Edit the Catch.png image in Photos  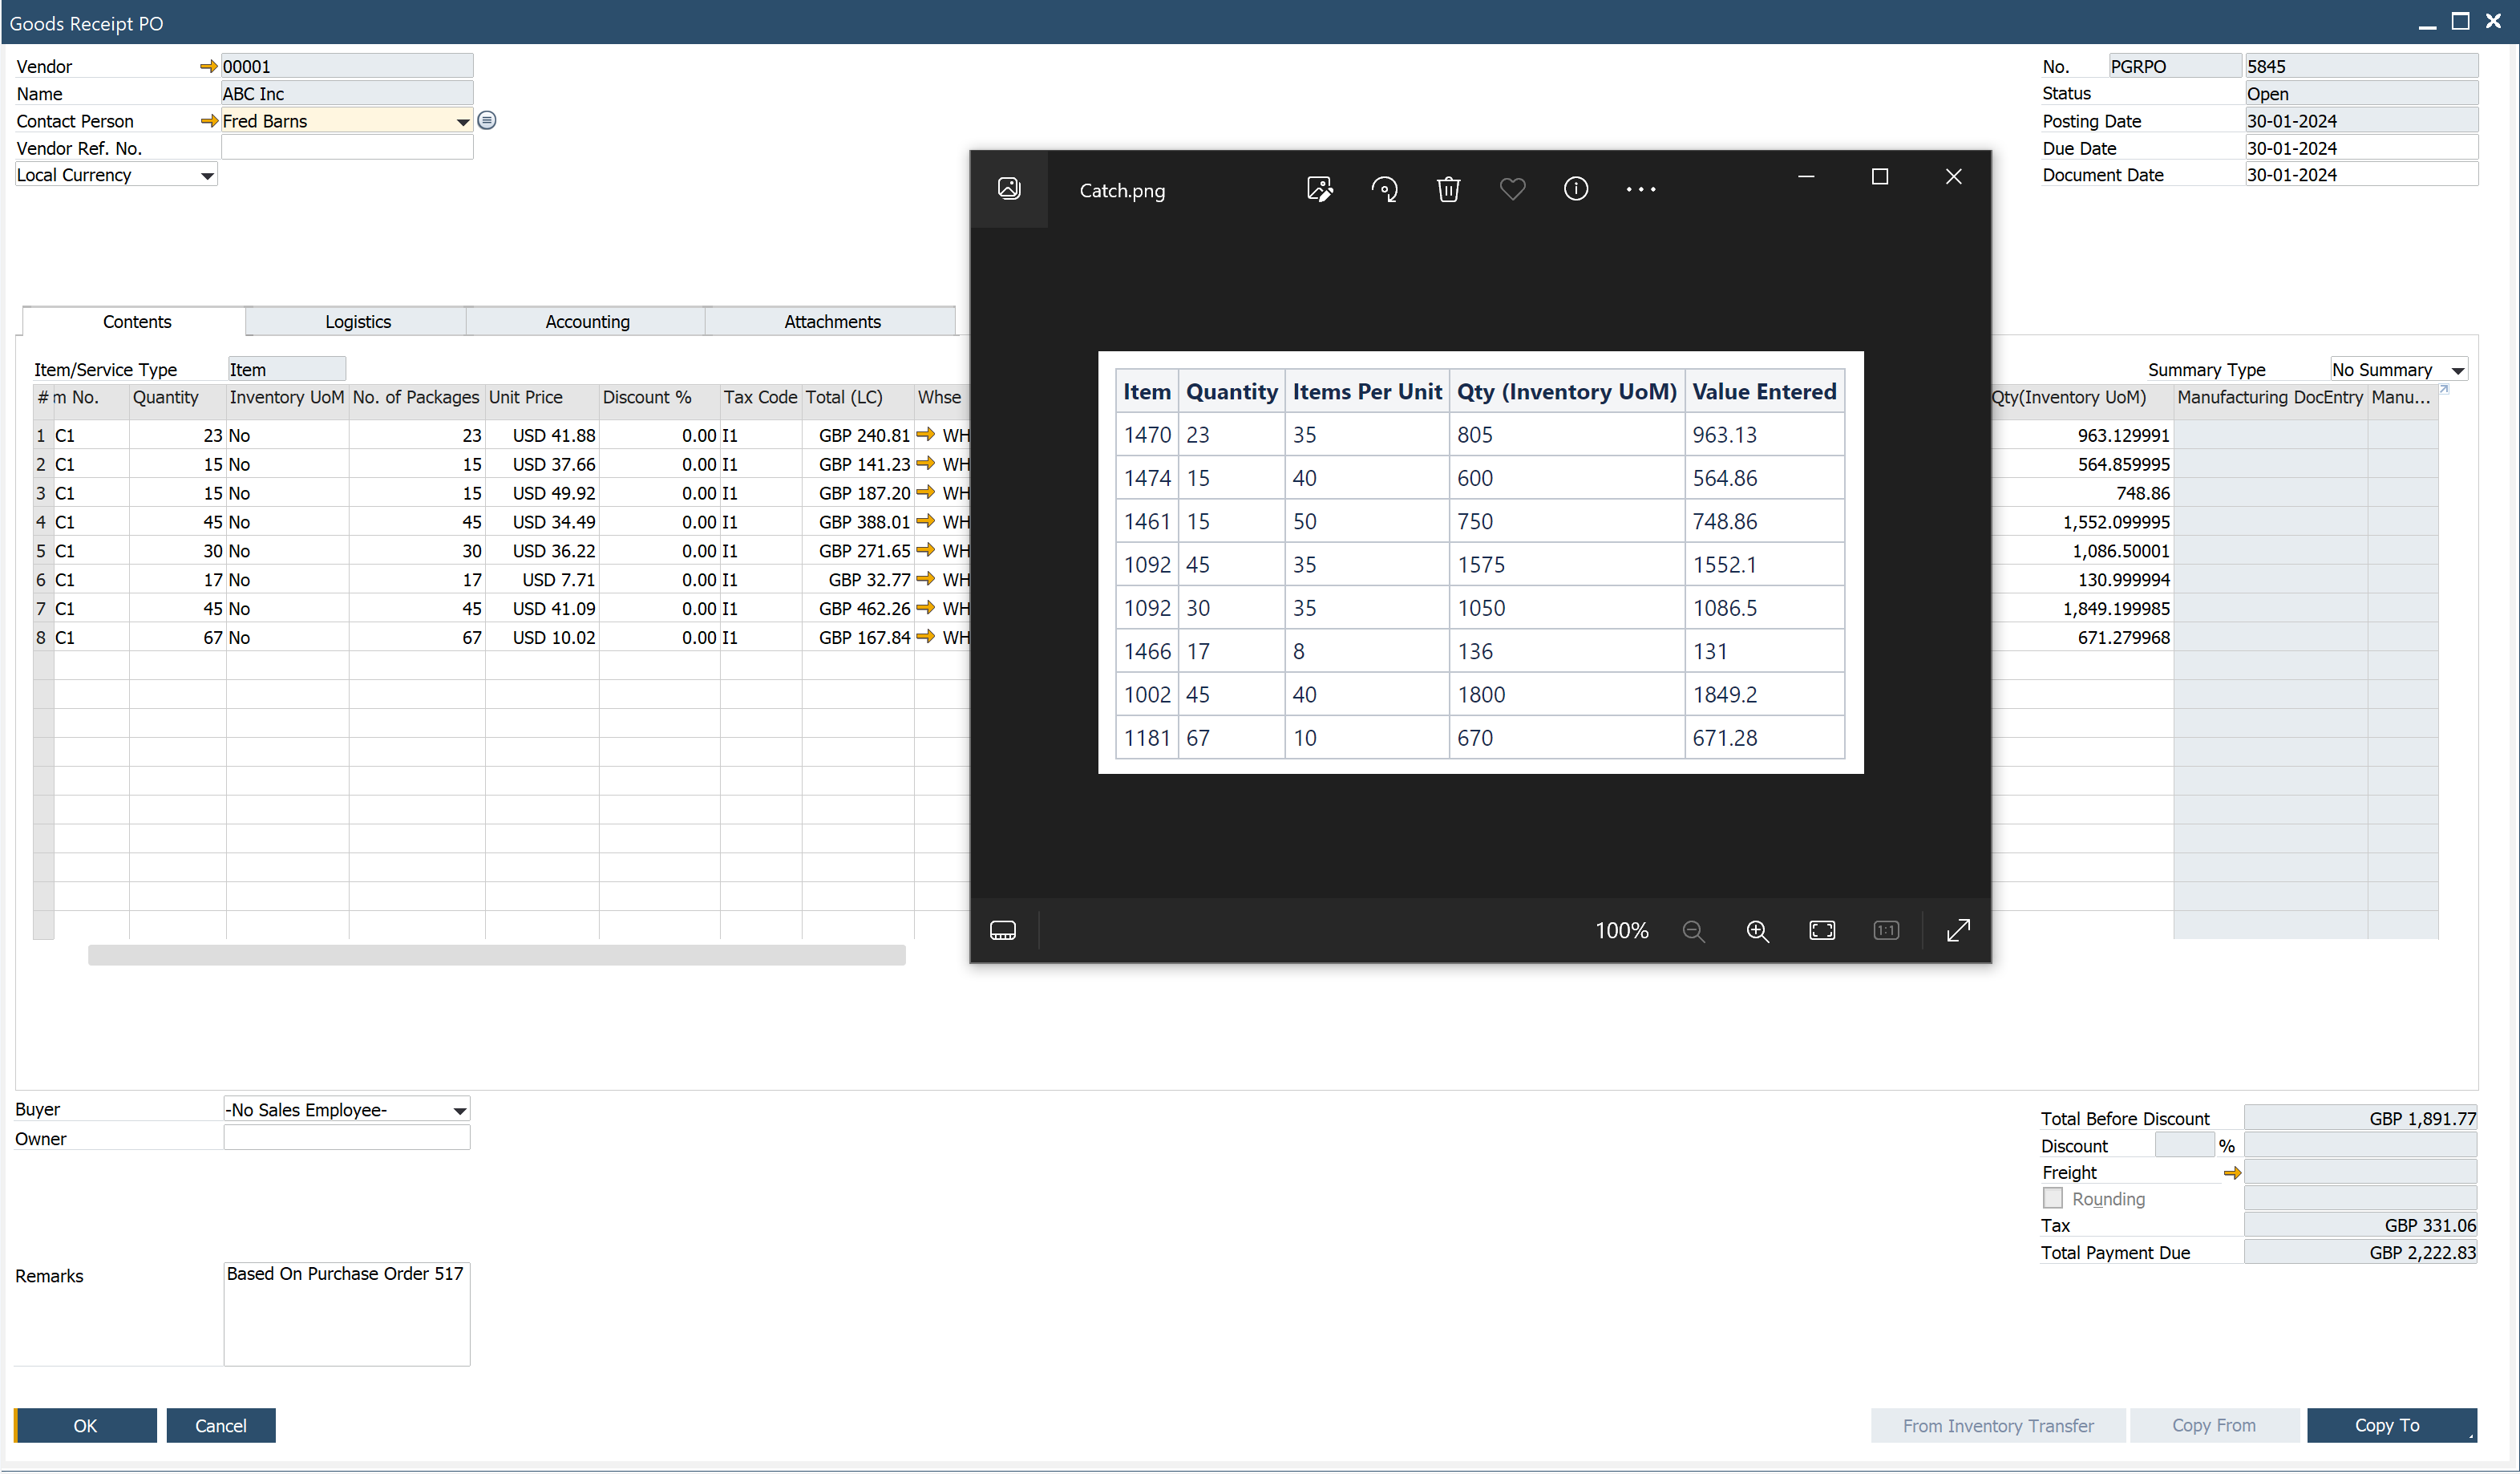point(1320,189)
